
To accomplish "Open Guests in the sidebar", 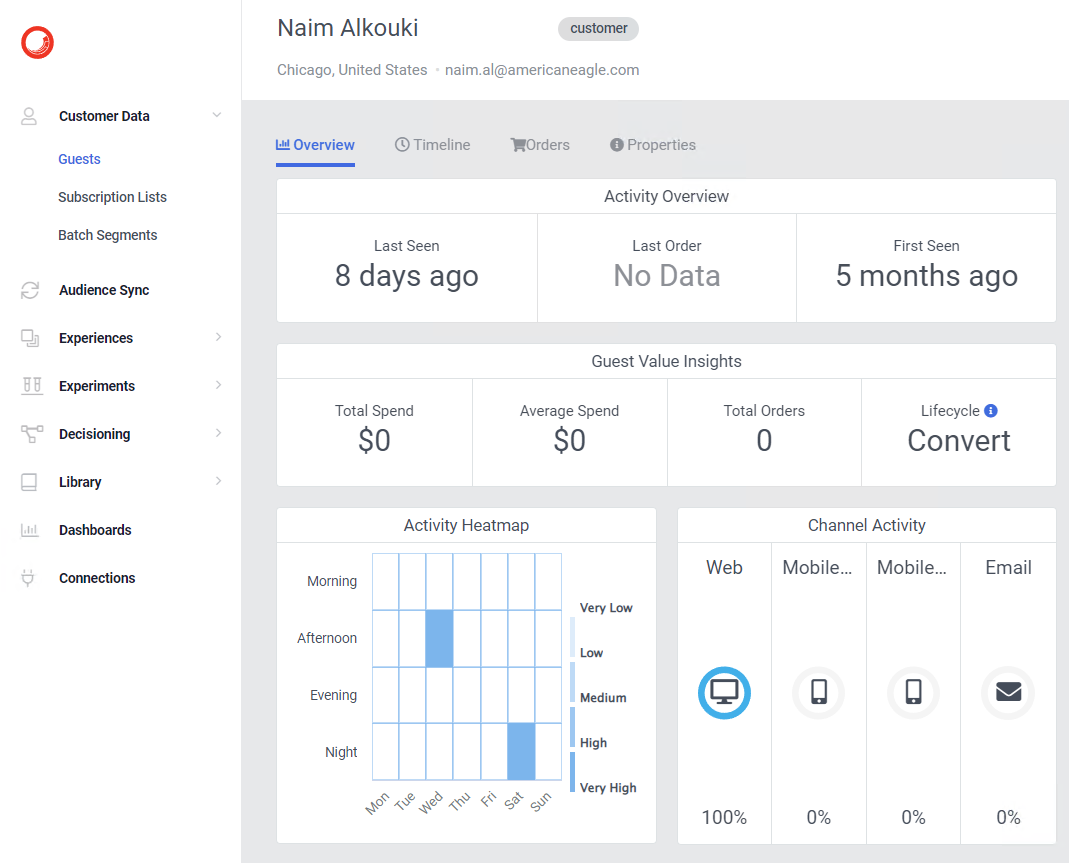I will click(79, 159).
